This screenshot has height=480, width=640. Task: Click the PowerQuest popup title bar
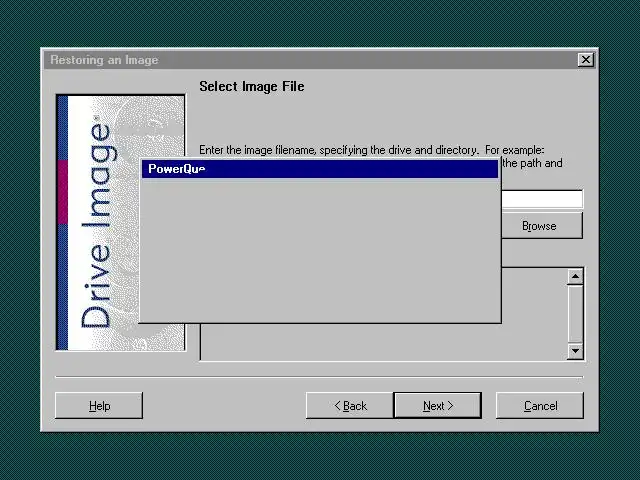(x=320, y=169)
